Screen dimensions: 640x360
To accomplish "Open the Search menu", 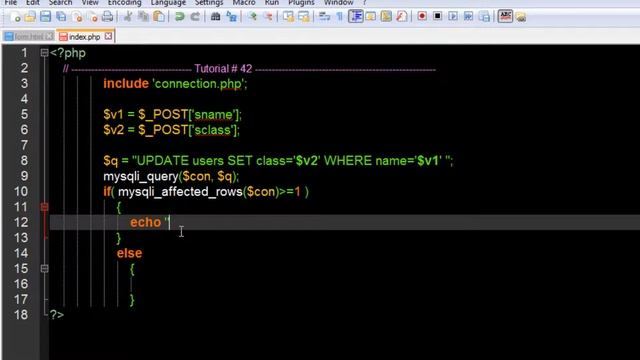I will point(60,2).
